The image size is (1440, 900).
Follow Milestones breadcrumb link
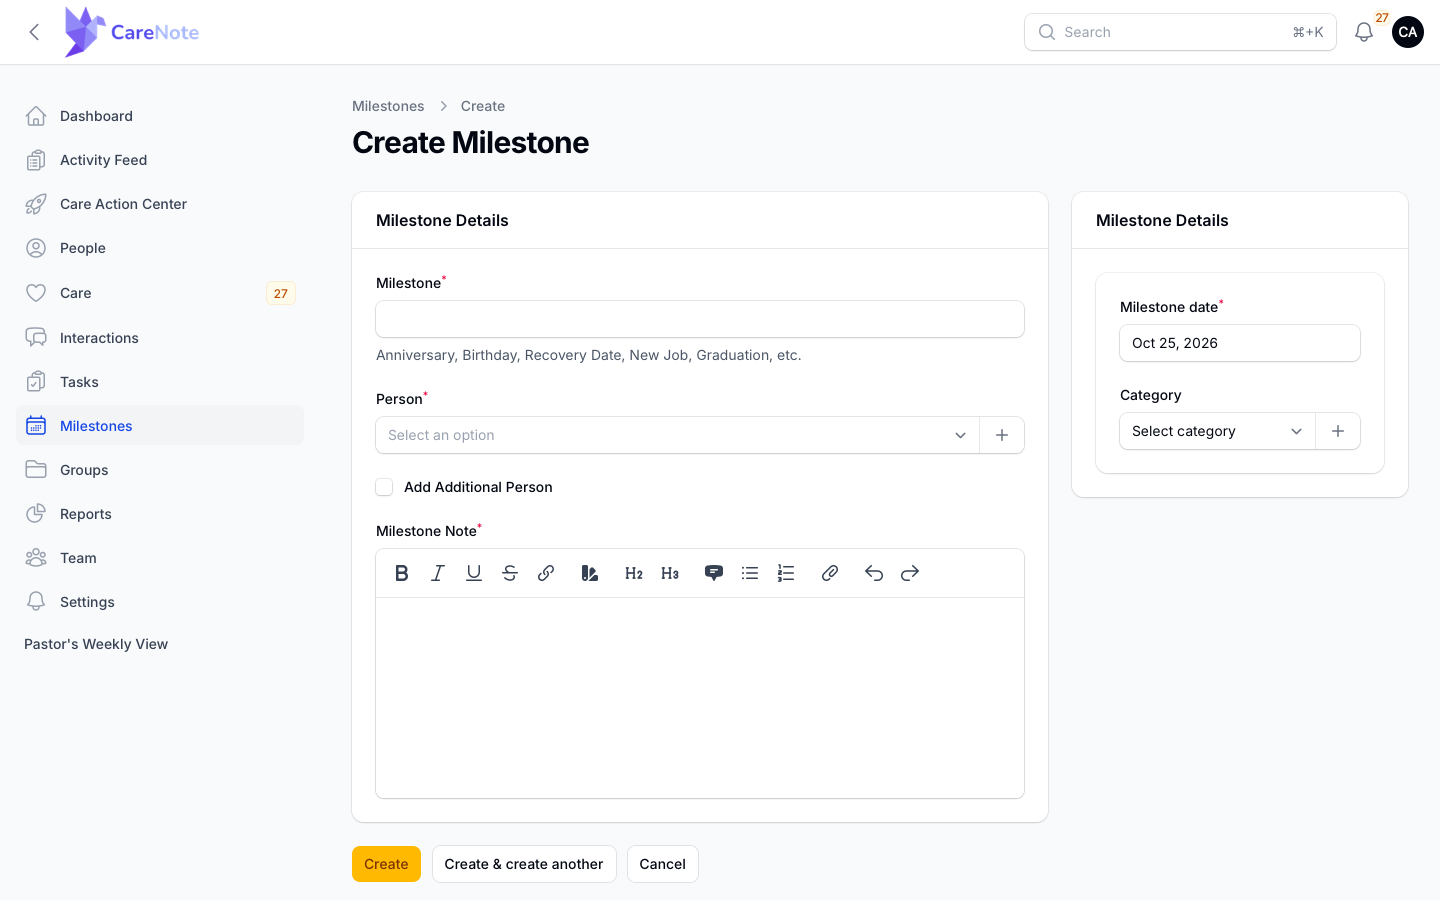tap(388, 106)
